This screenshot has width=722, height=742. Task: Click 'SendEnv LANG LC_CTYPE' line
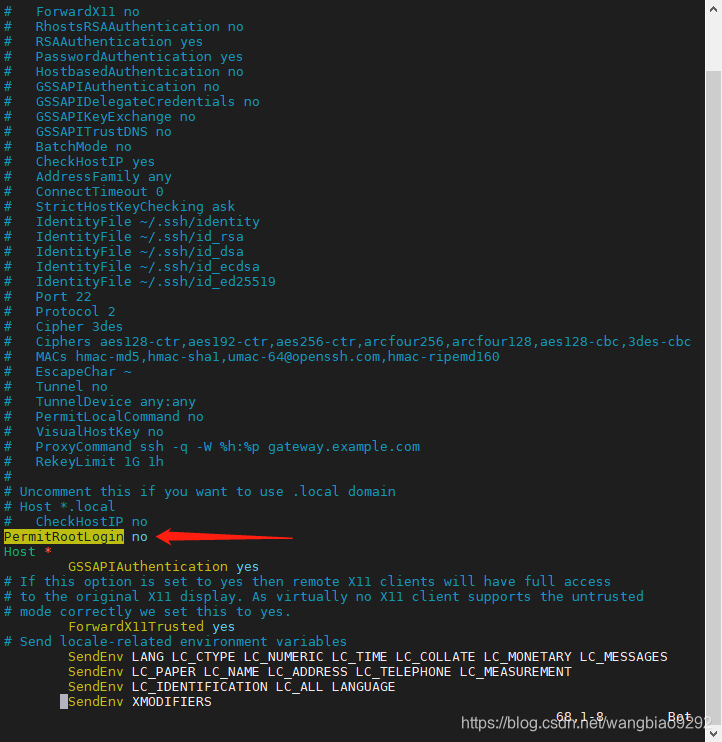(368, 657)
